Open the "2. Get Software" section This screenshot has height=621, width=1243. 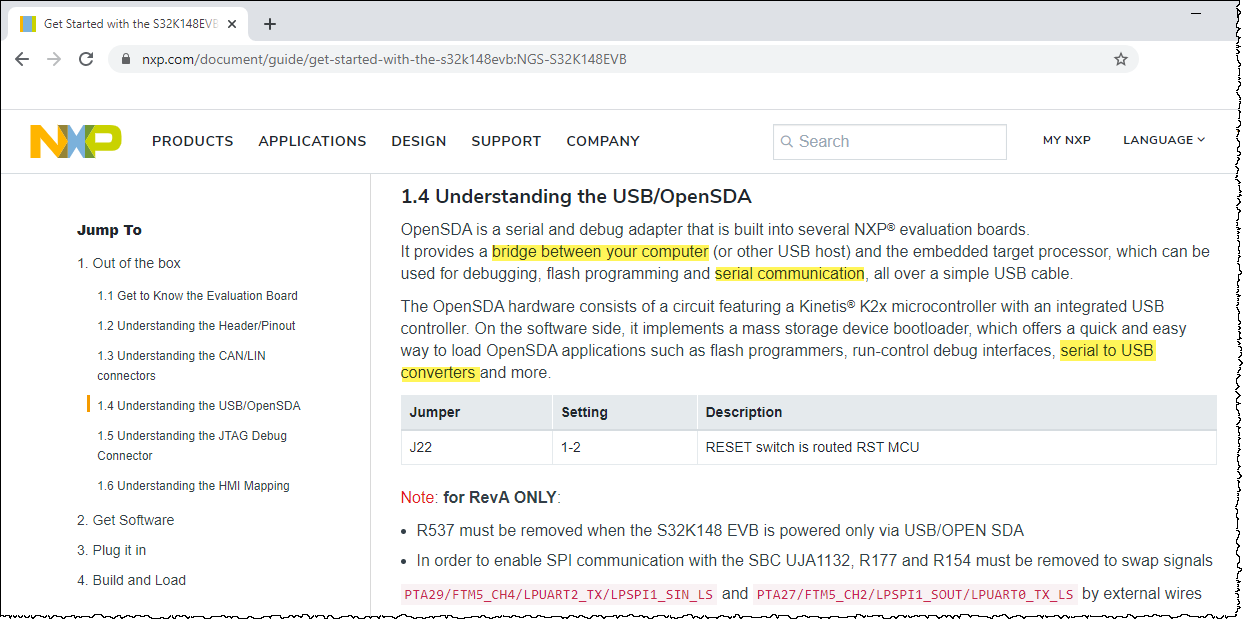tap(125, 520)
